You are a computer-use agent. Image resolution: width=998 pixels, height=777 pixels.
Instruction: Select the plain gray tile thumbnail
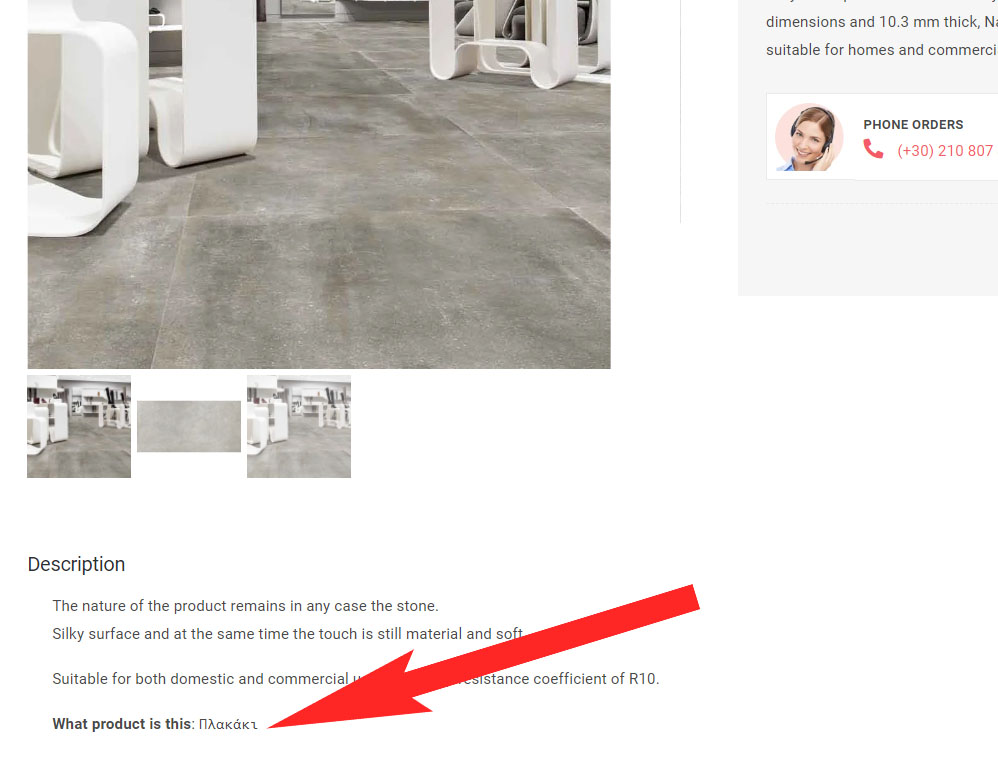(189, 426)
